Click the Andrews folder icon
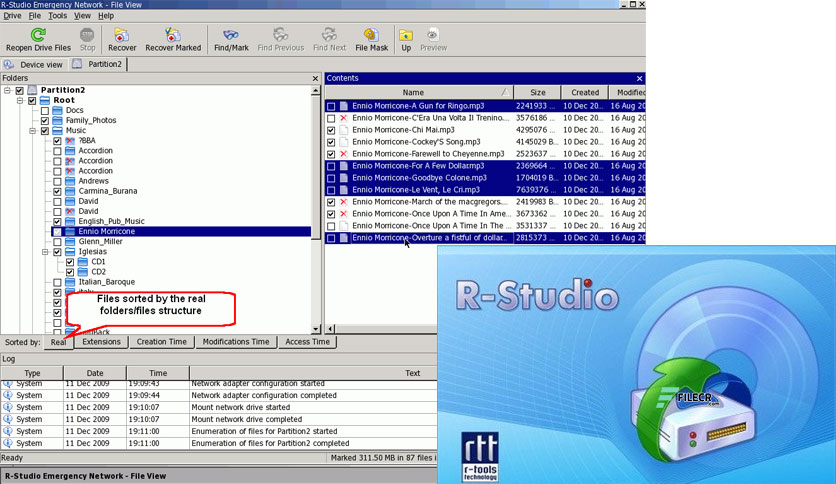836x484 pixels. 70,181
